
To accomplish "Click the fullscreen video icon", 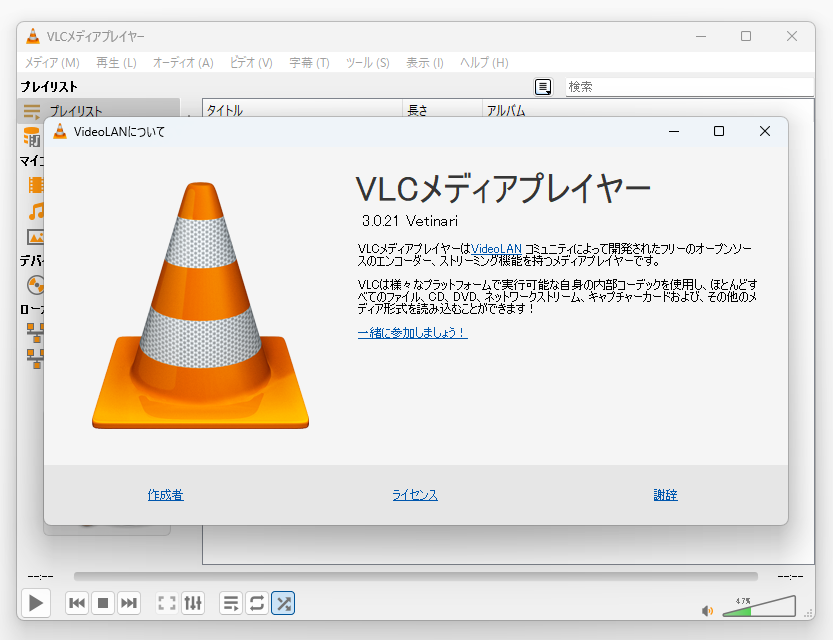I will coord(167,603).
